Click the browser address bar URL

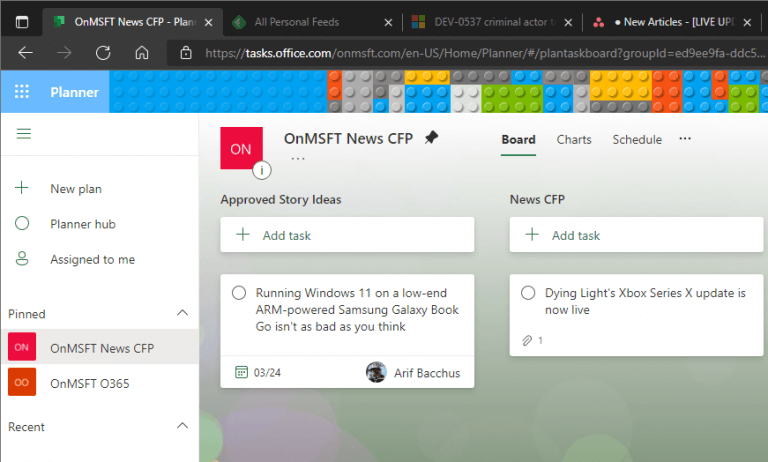pyautogui.click(x=485, y=53)
